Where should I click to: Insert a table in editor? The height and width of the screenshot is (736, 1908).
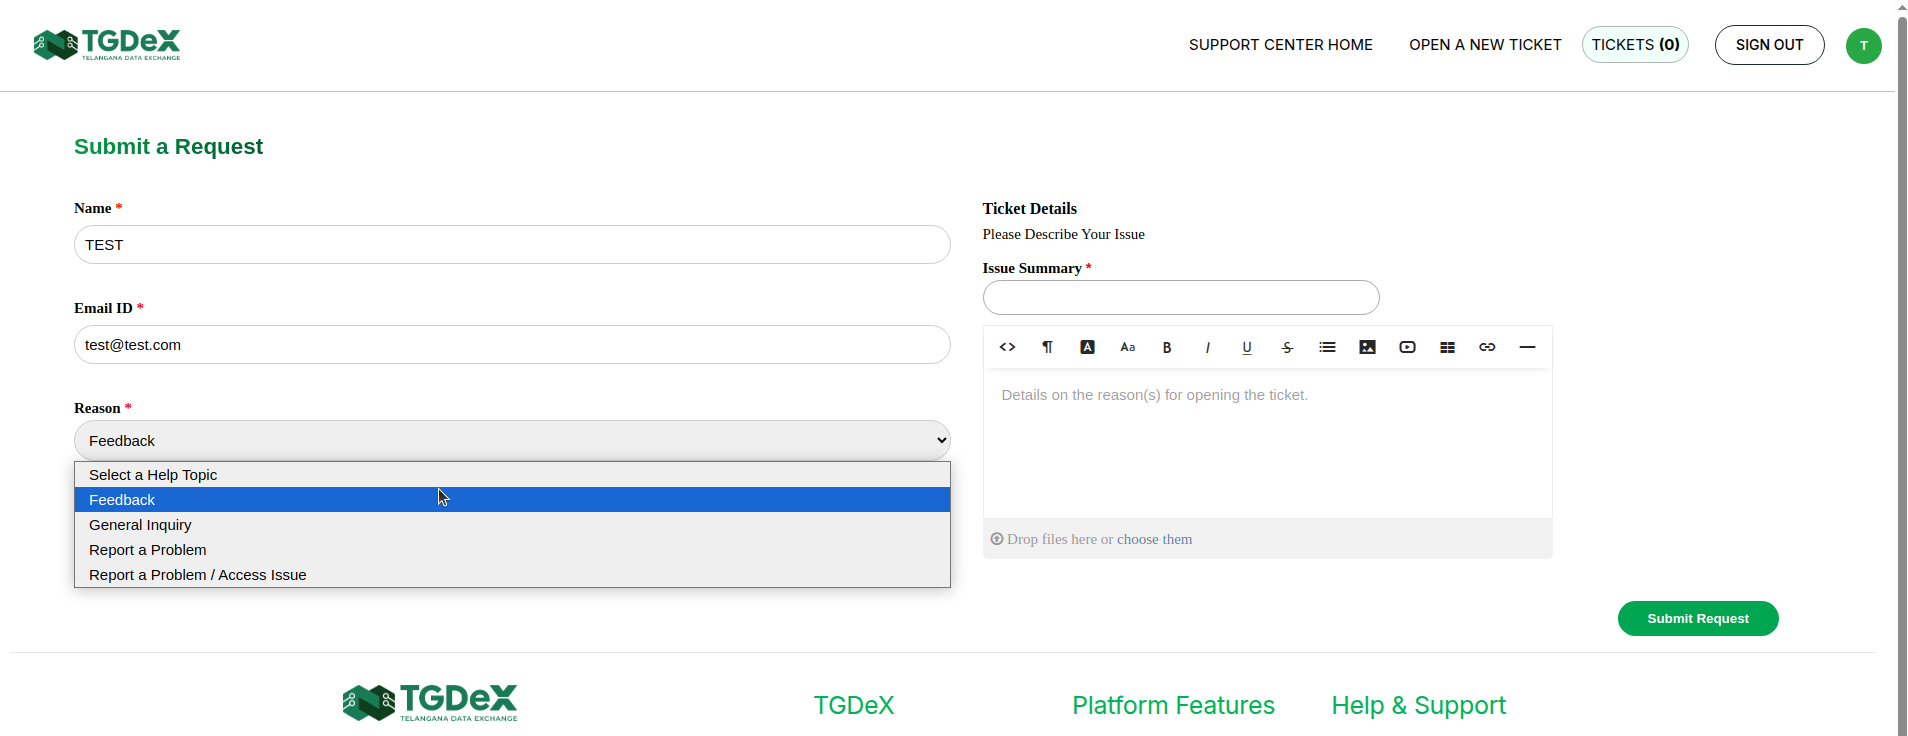(x=1447, y=347)
